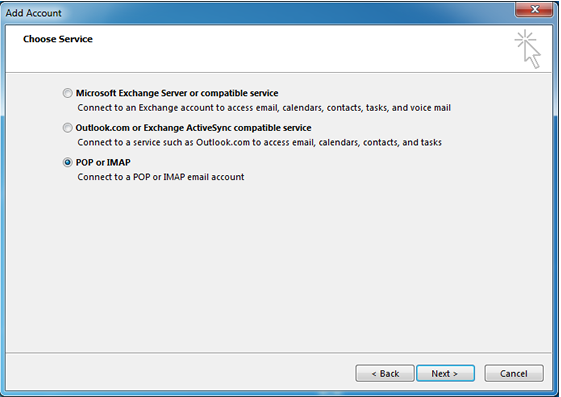Close the Add Account dialog window
This screenshot has width=561, height=397.
pos(534,9)
